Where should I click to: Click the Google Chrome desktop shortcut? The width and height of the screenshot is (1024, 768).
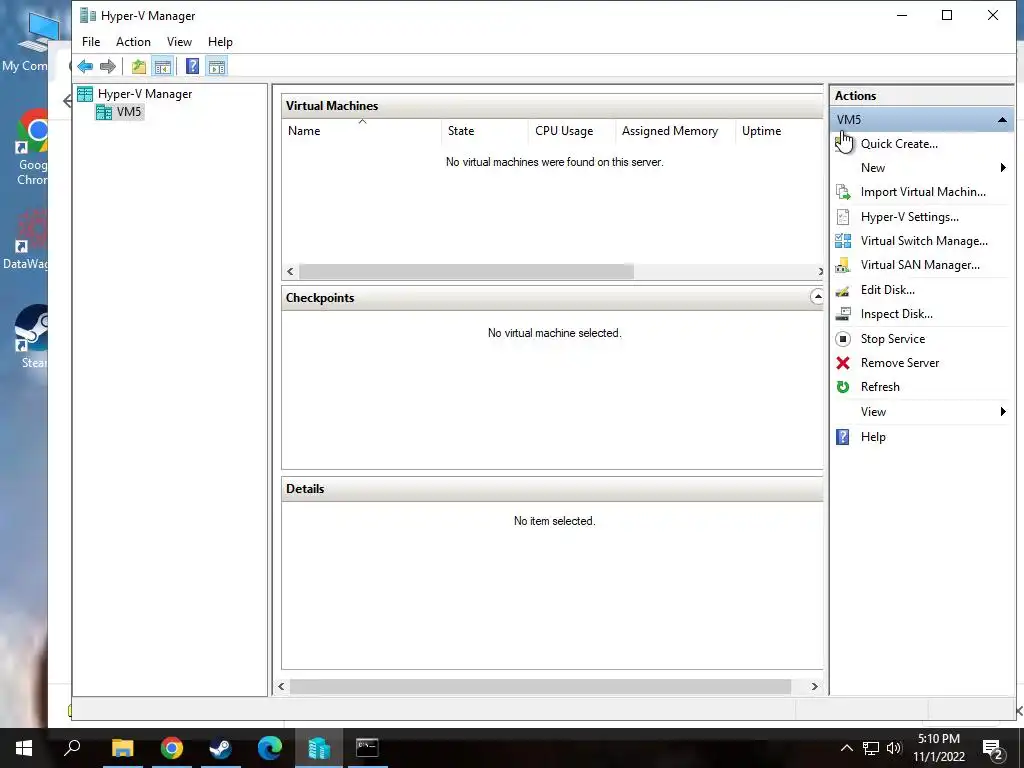[31, 148]
